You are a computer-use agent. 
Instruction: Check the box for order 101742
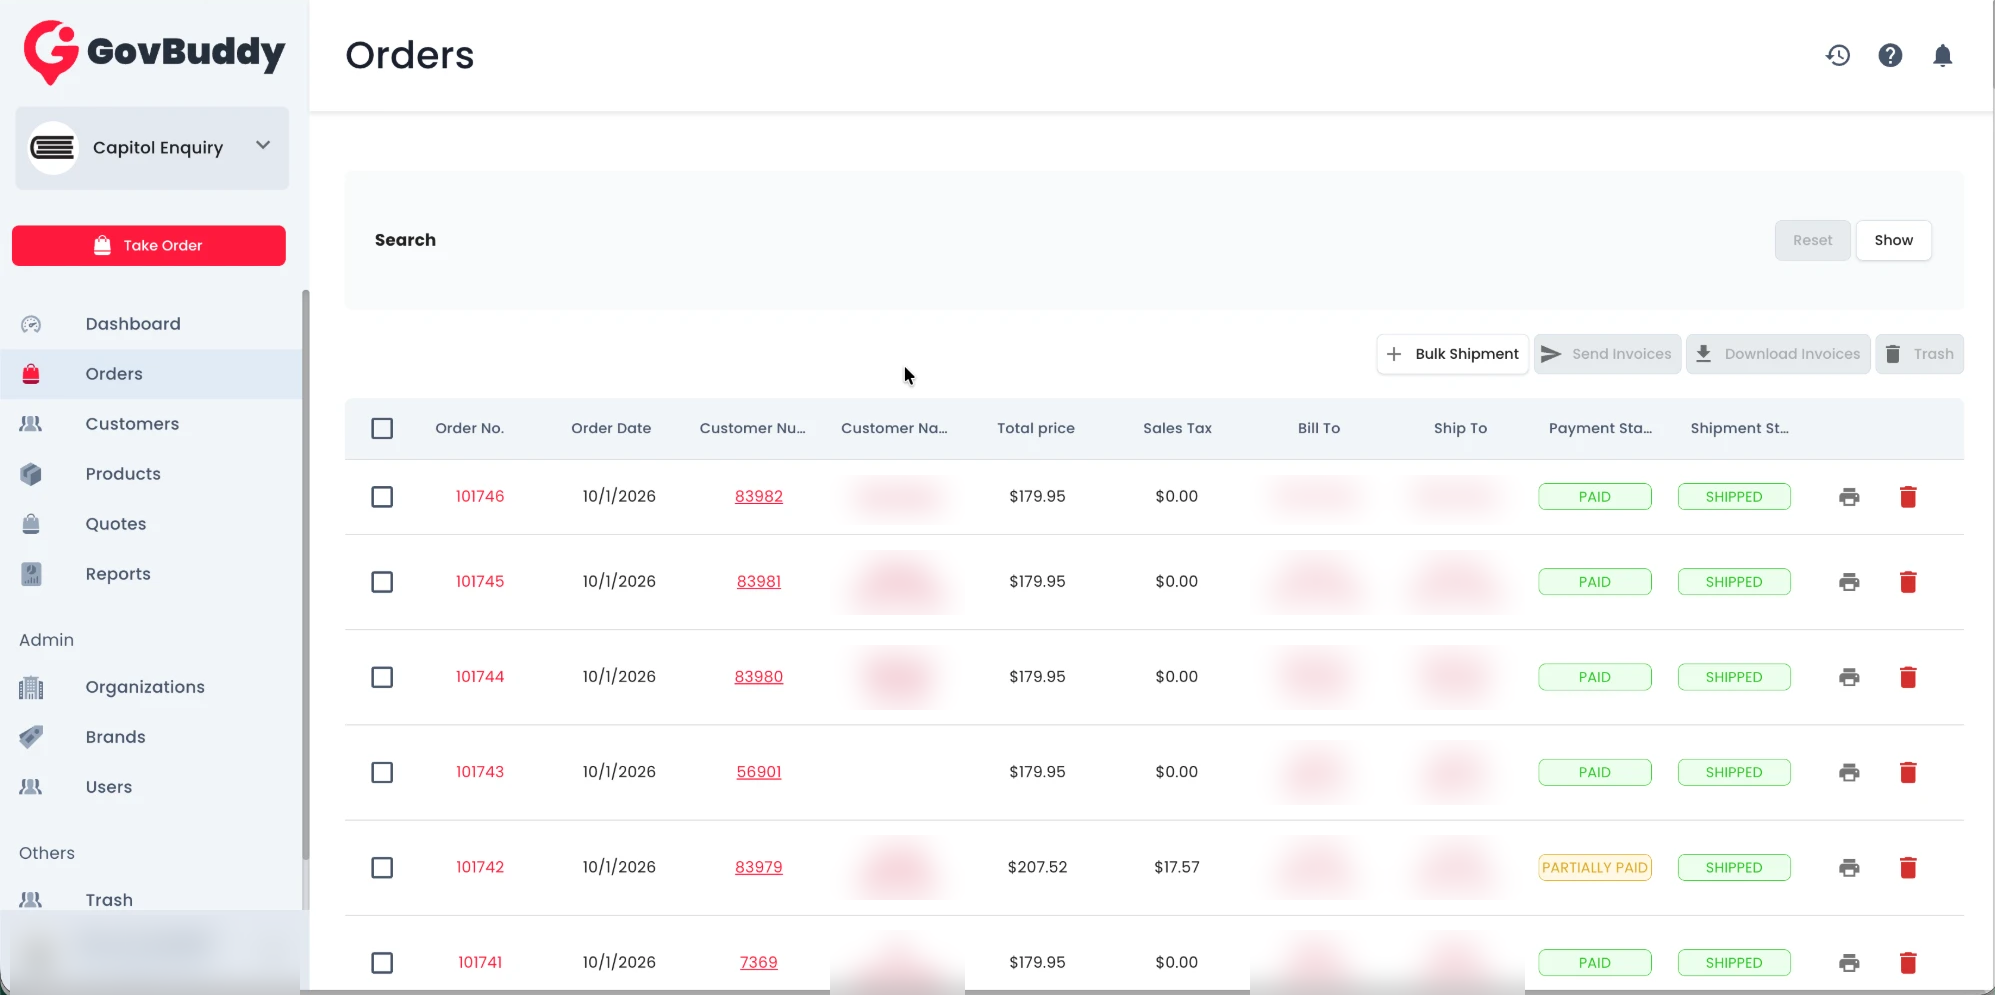click(382, 867)
